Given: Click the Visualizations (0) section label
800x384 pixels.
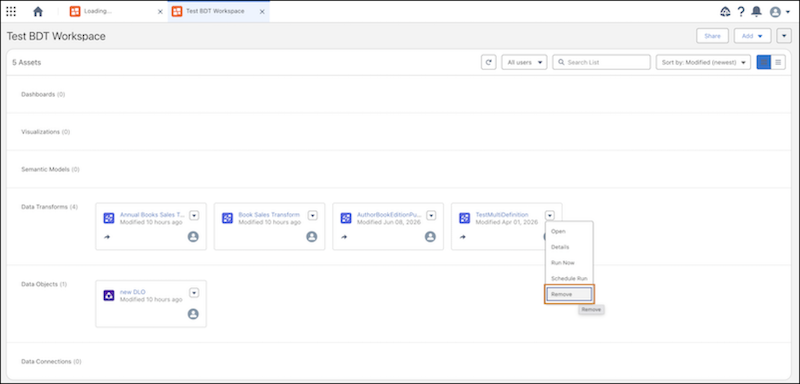Looking at the screenshot, I should tap(46, 132).
